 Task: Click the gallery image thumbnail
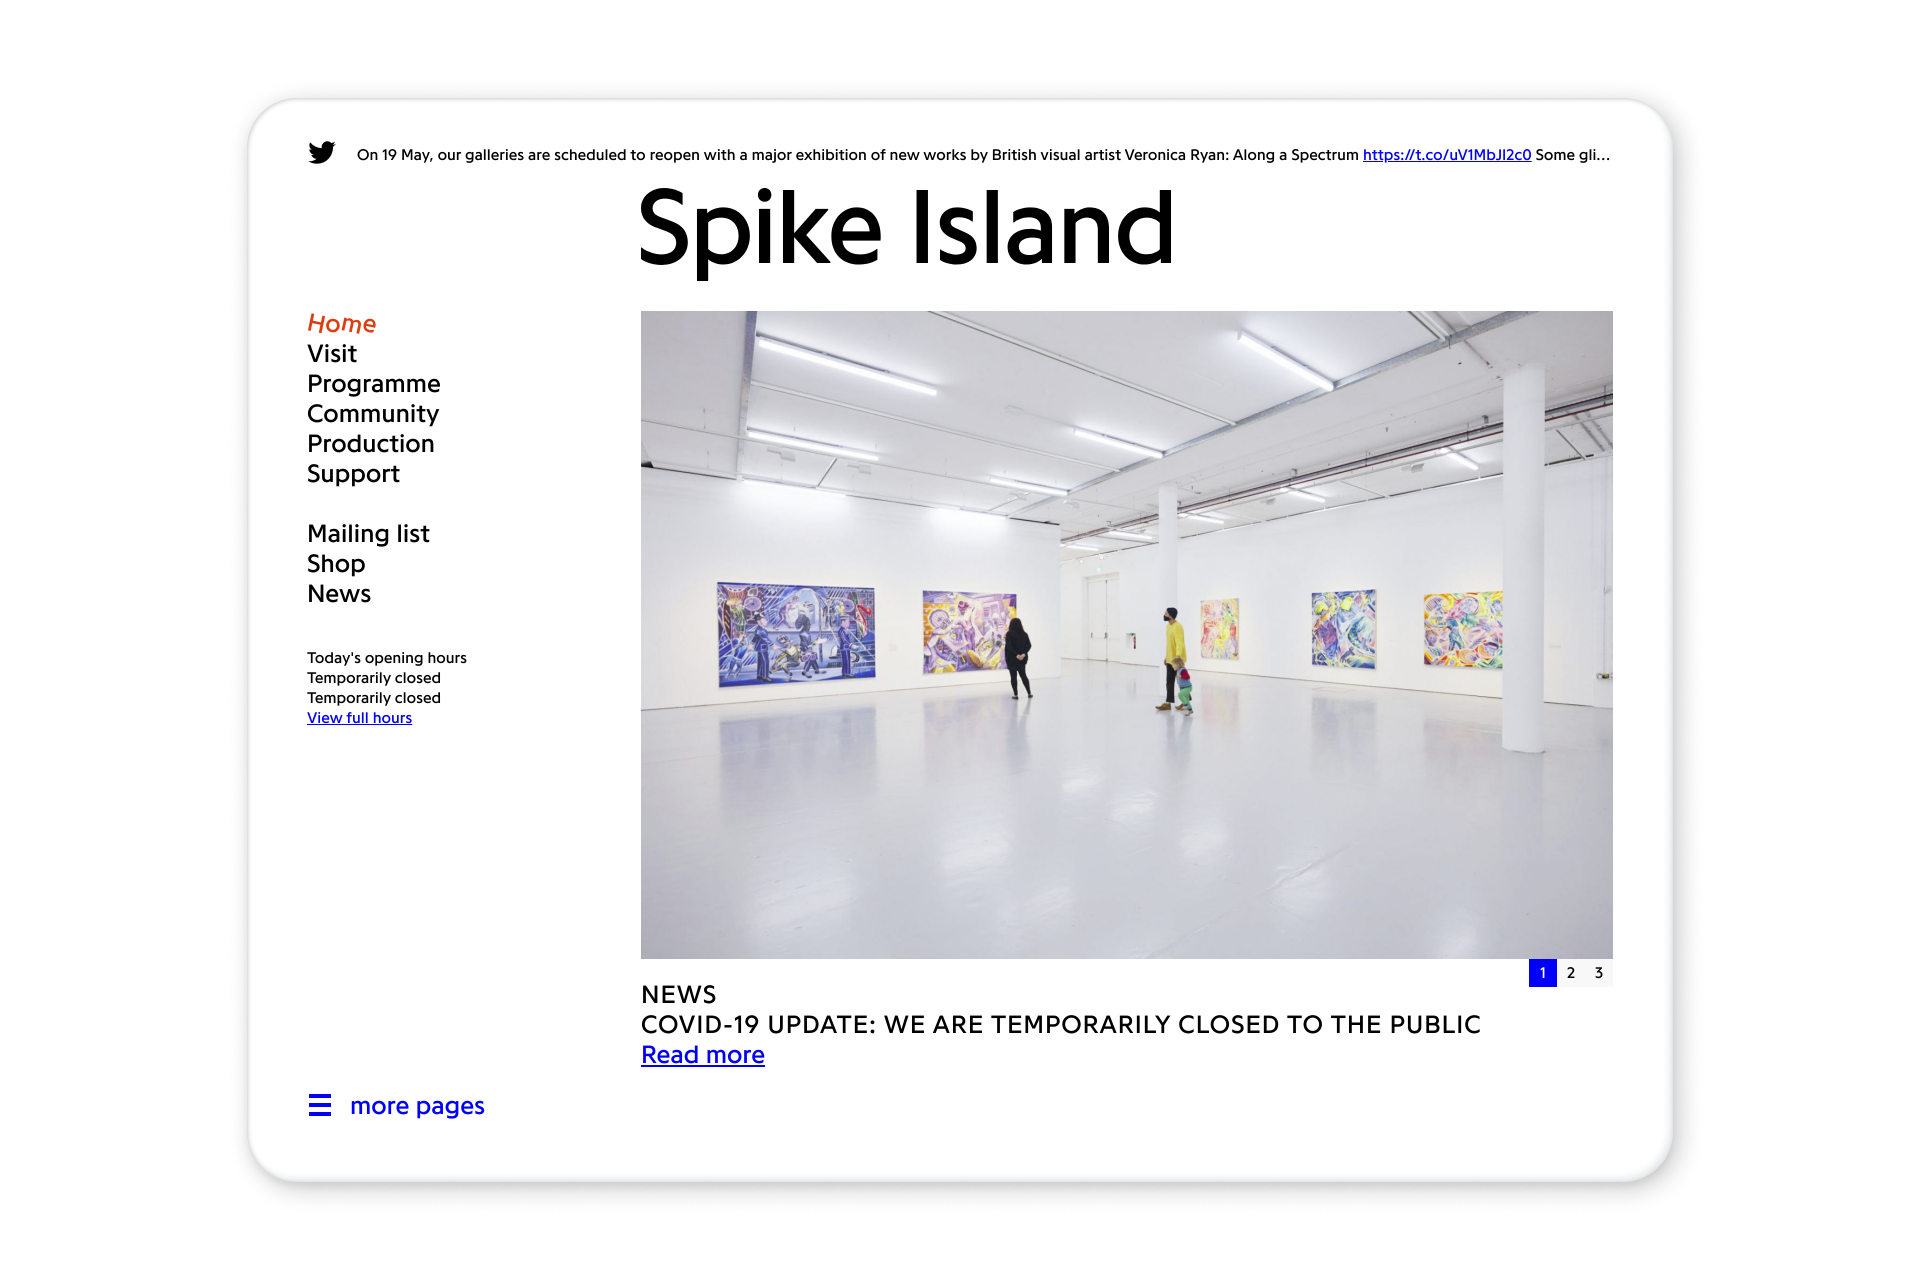(x=1541, y=973)
